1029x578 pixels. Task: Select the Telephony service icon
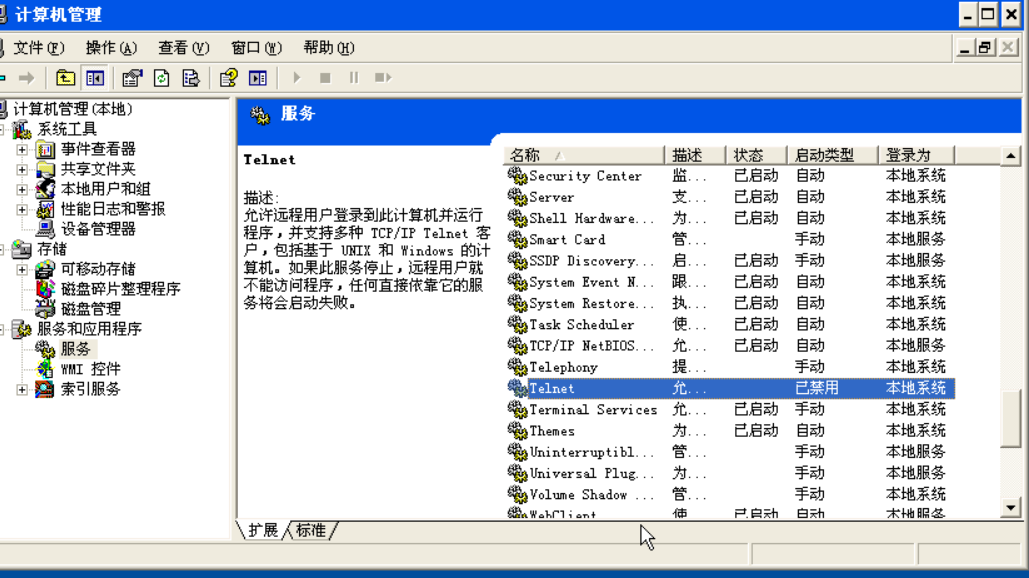tap(517, 367)
